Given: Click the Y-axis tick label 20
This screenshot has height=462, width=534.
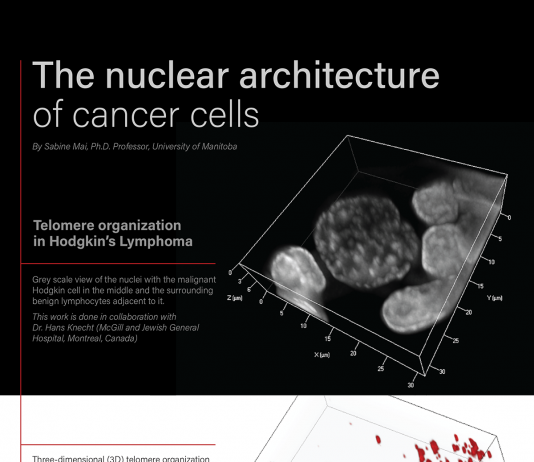Looking at the screenshot, I should click(x=469, y=312).
